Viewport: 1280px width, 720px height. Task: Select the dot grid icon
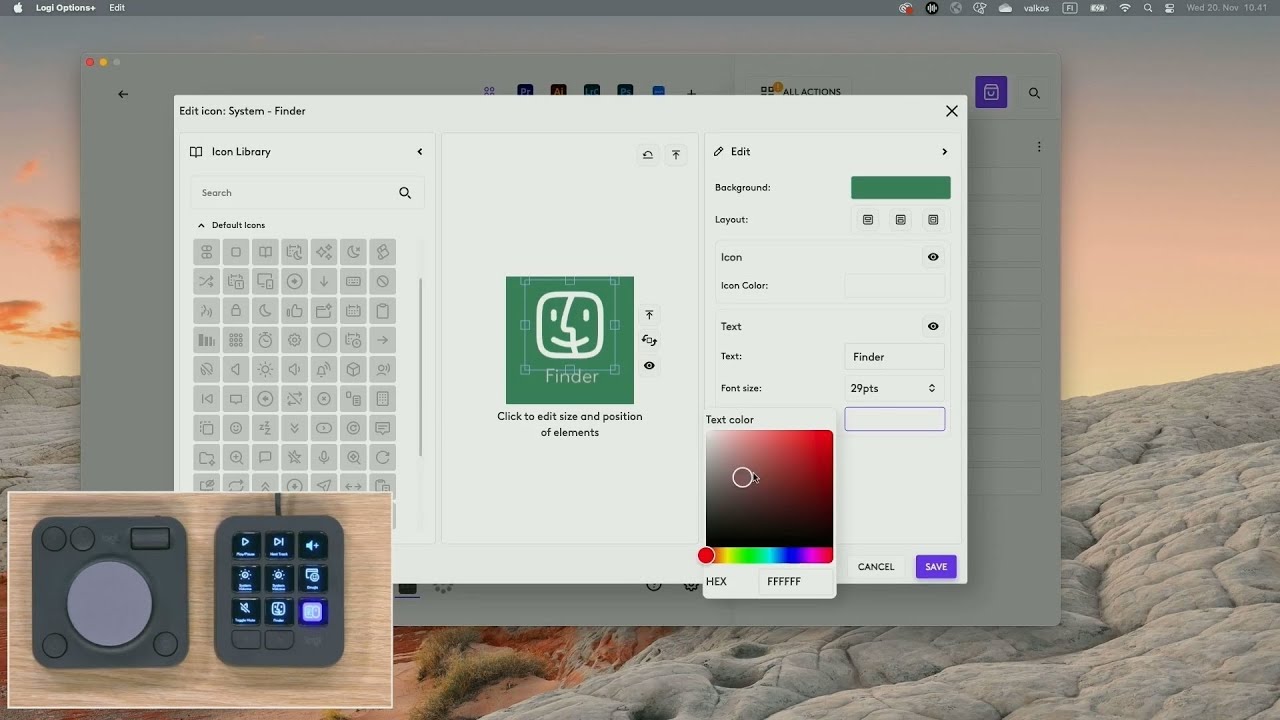236,340
